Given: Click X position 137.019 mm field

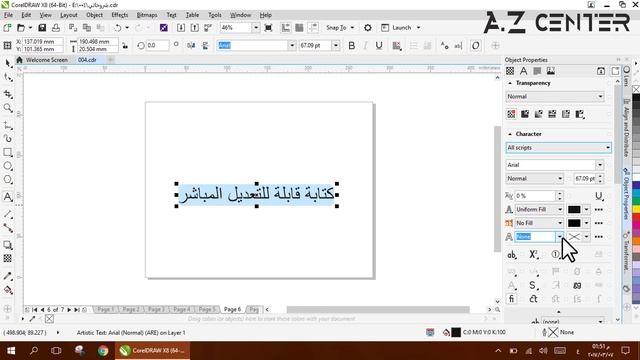Looking at the screenshot, I should [x=42, y=42].
